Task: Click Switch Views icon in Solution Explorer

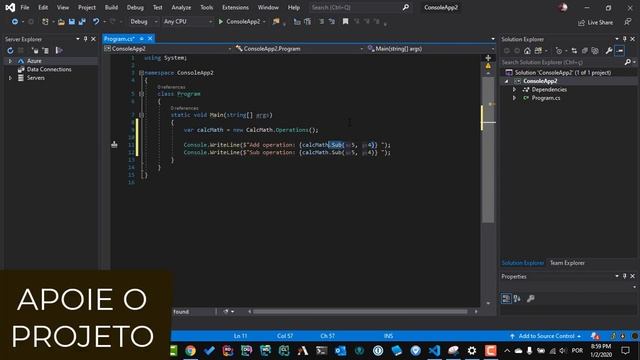Action: click(538, 51)
